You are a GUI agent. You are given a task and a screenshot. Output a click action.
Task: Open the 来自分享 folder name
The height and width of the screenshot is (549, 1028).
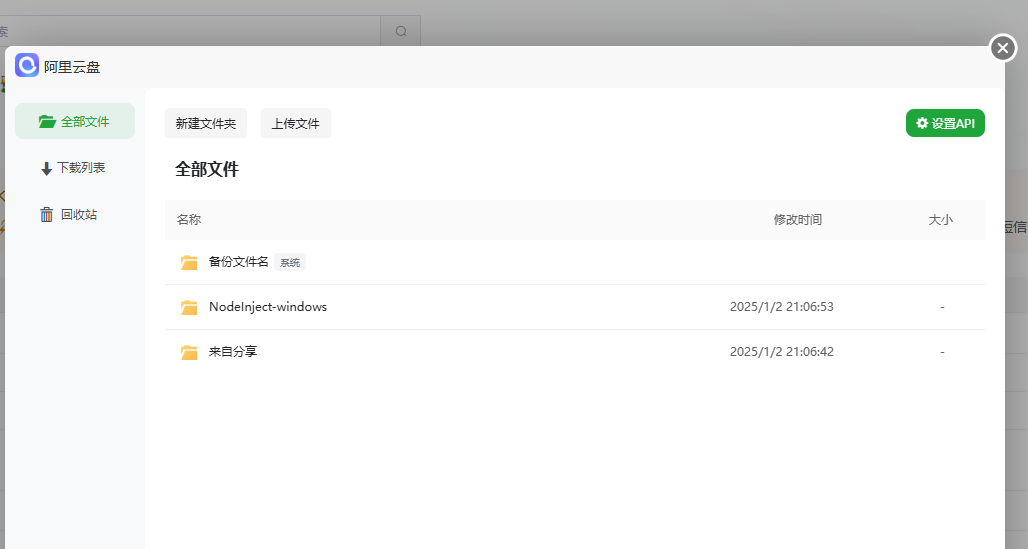pos(233,352)
